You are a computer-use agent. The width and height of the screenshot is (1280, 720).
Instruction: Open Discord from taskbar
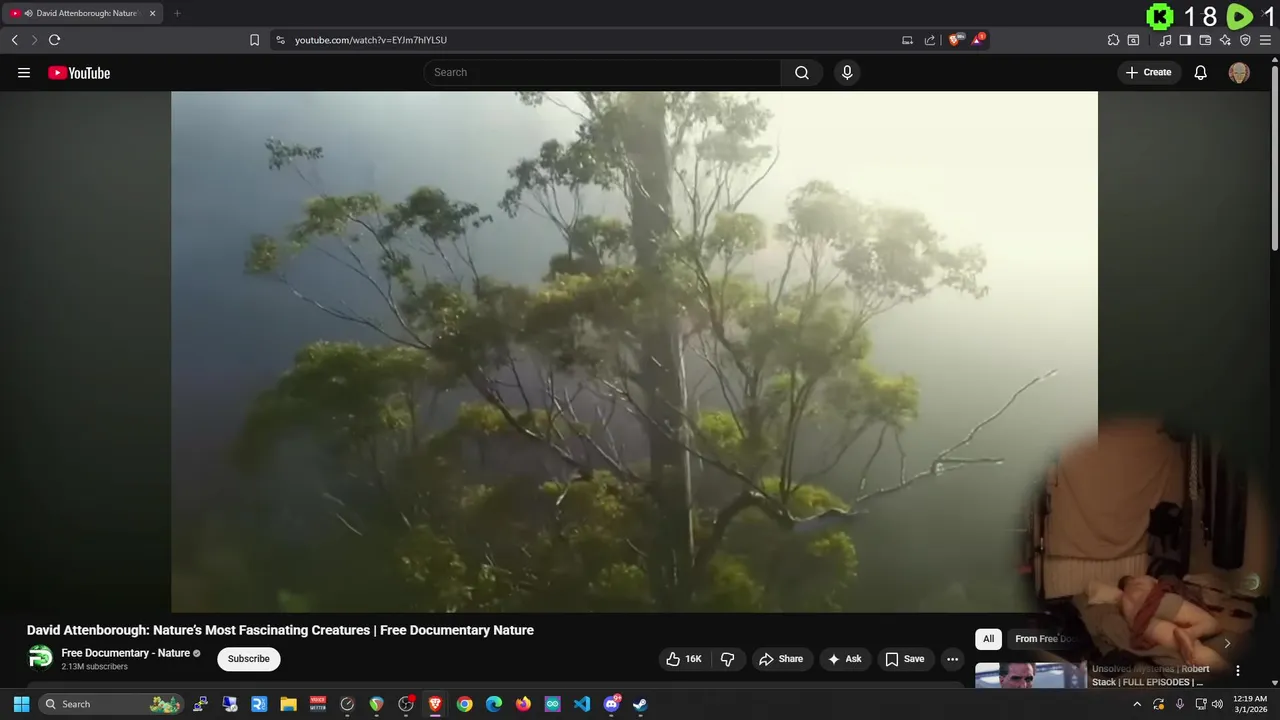[611, 704]
